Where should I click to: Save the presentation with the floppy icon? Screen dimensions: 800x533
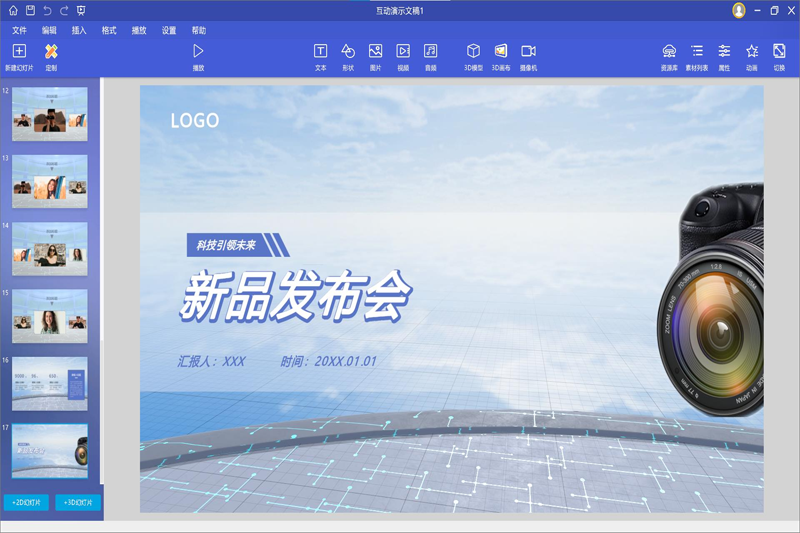click(x=31, y=10)
